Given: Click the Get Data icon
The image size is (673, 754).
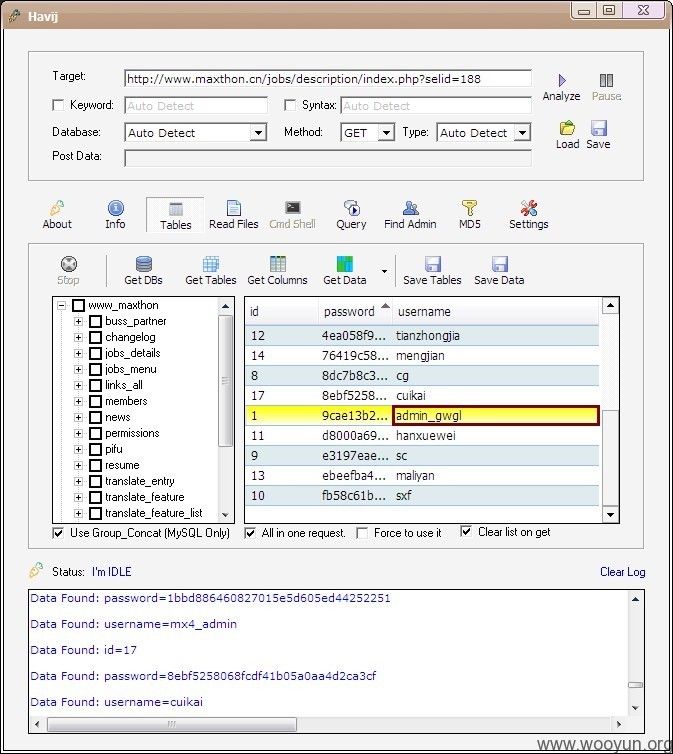Looking at the screenshot, I should coord(345,264).
